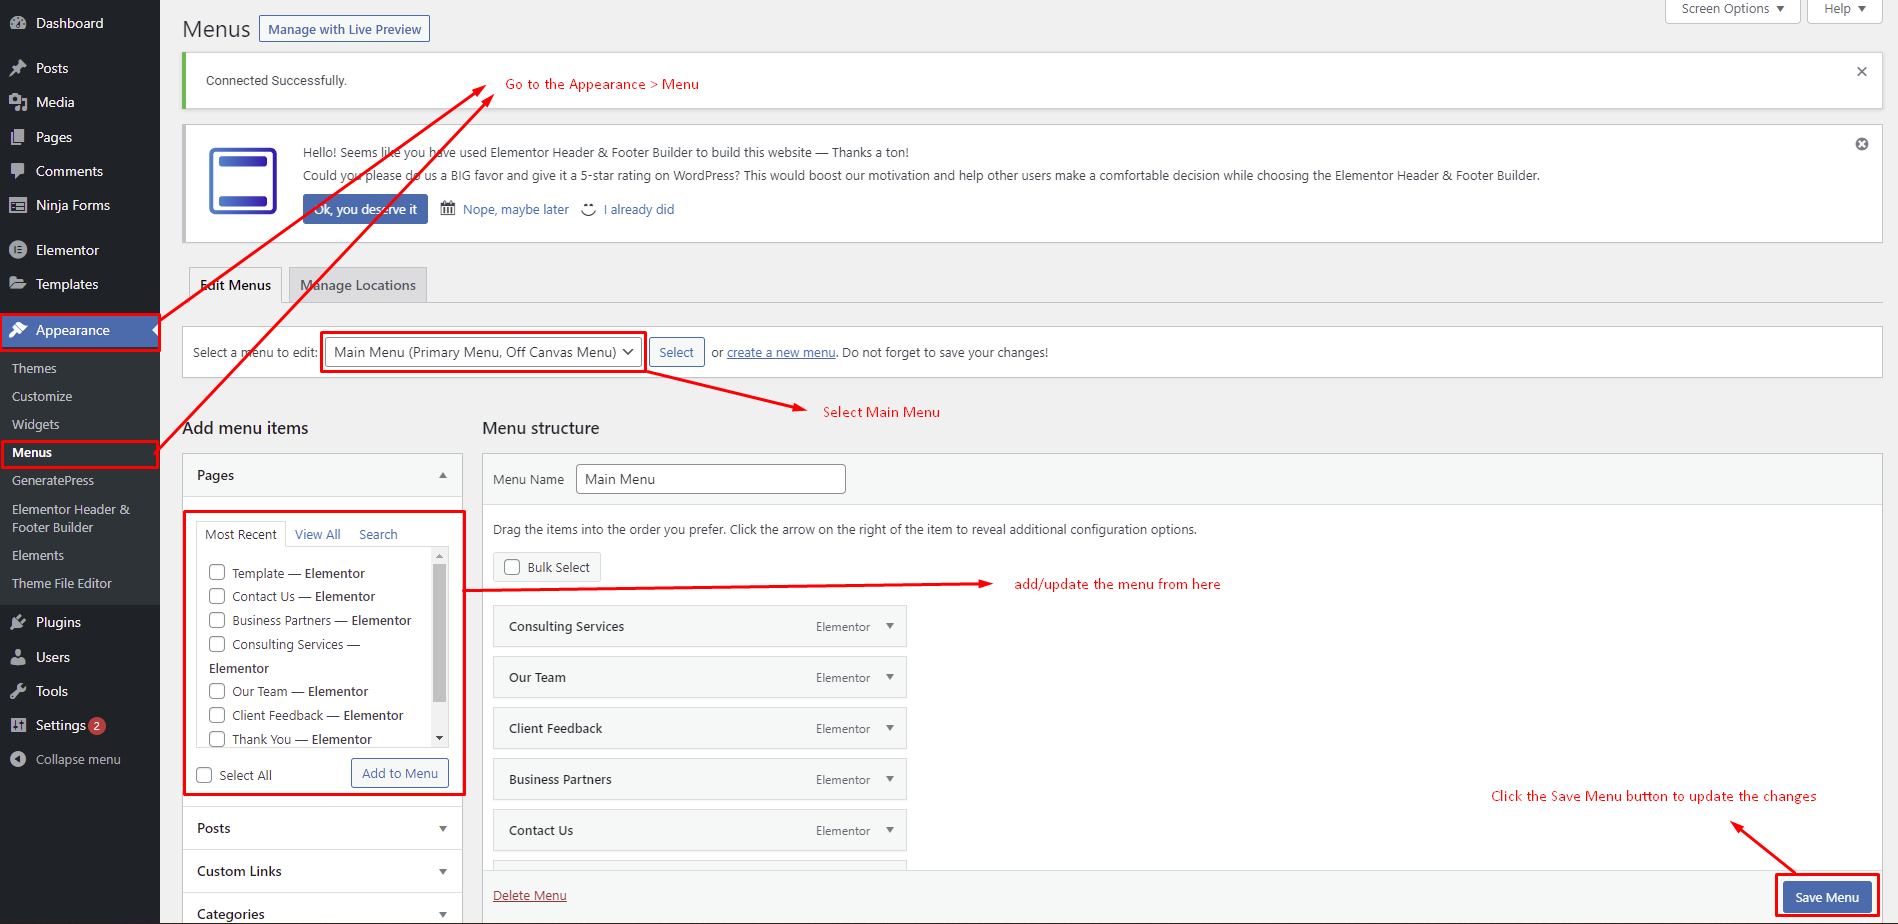
Task: Check the Template — Elementor page
Action: [x=217, y=572]
